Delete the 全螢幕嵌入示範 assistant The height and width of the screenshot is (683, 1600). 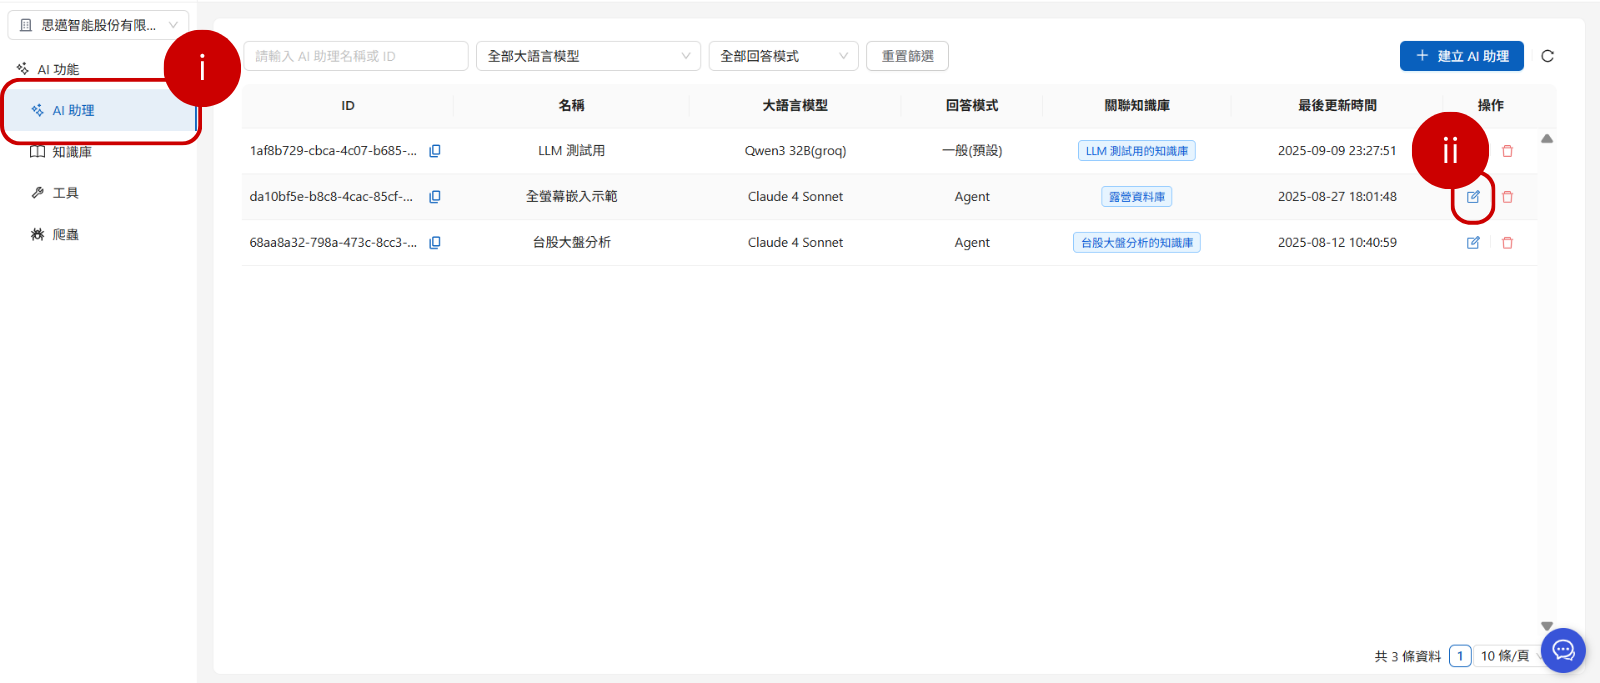[1507, 197]
